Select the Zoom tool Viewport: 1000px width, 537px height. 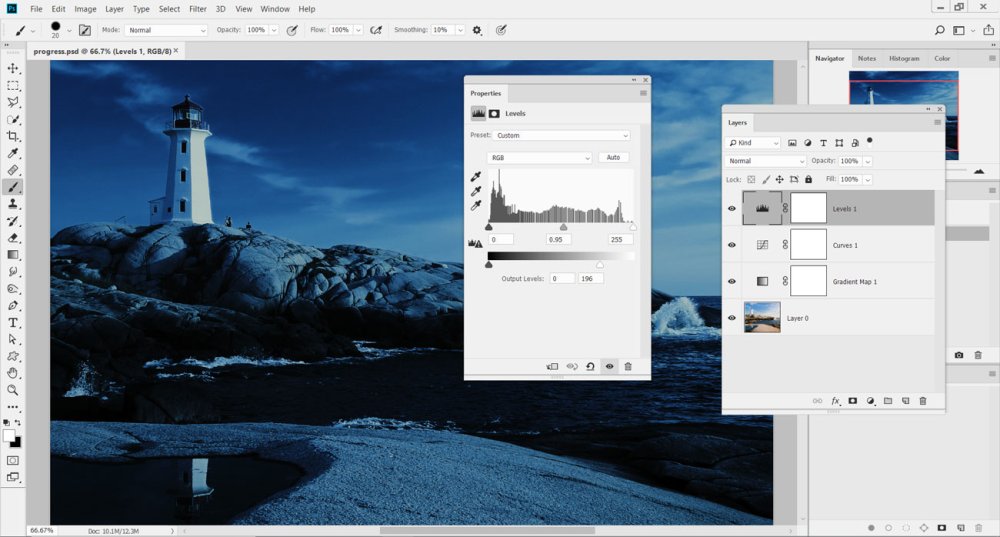[13, 390]
